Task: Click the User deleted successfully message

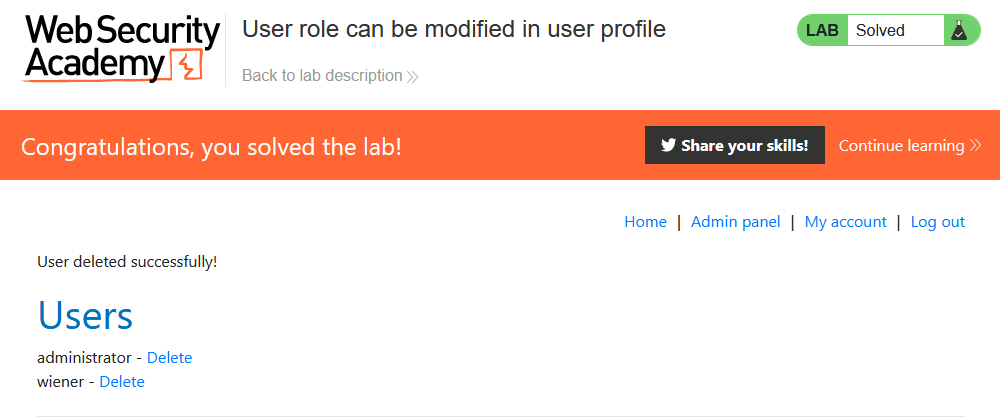Action: (127, 262)
